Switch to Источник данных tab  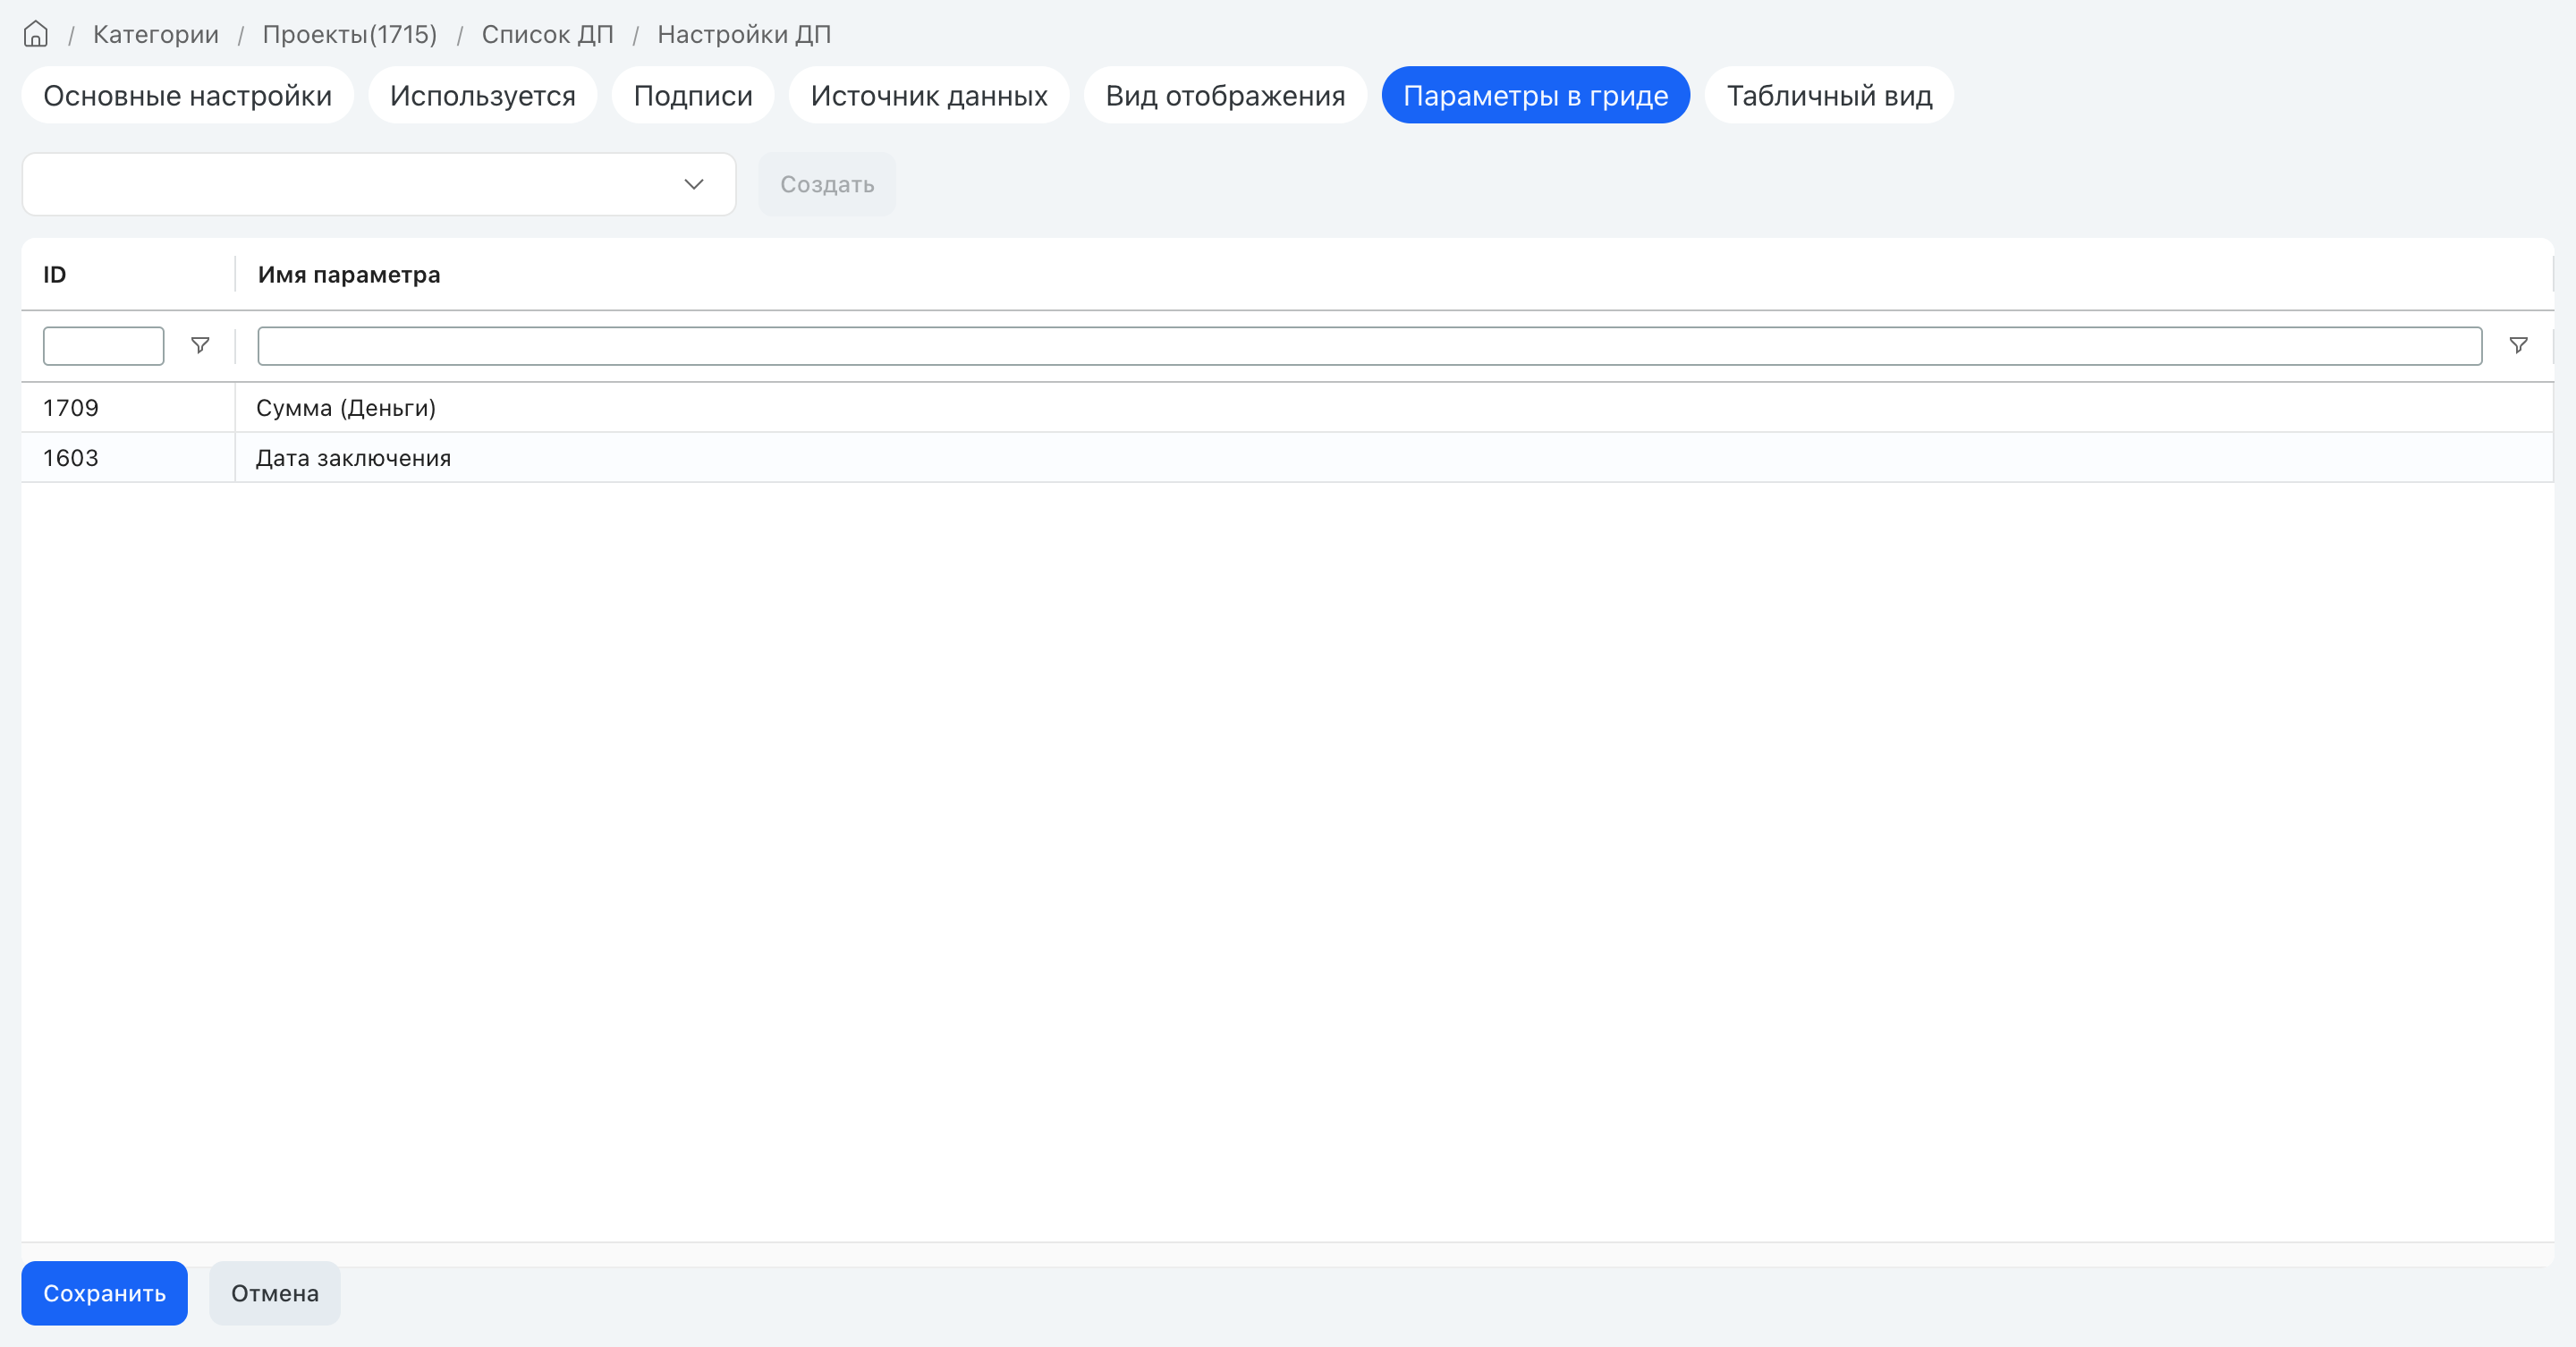[x=929, y=95]
